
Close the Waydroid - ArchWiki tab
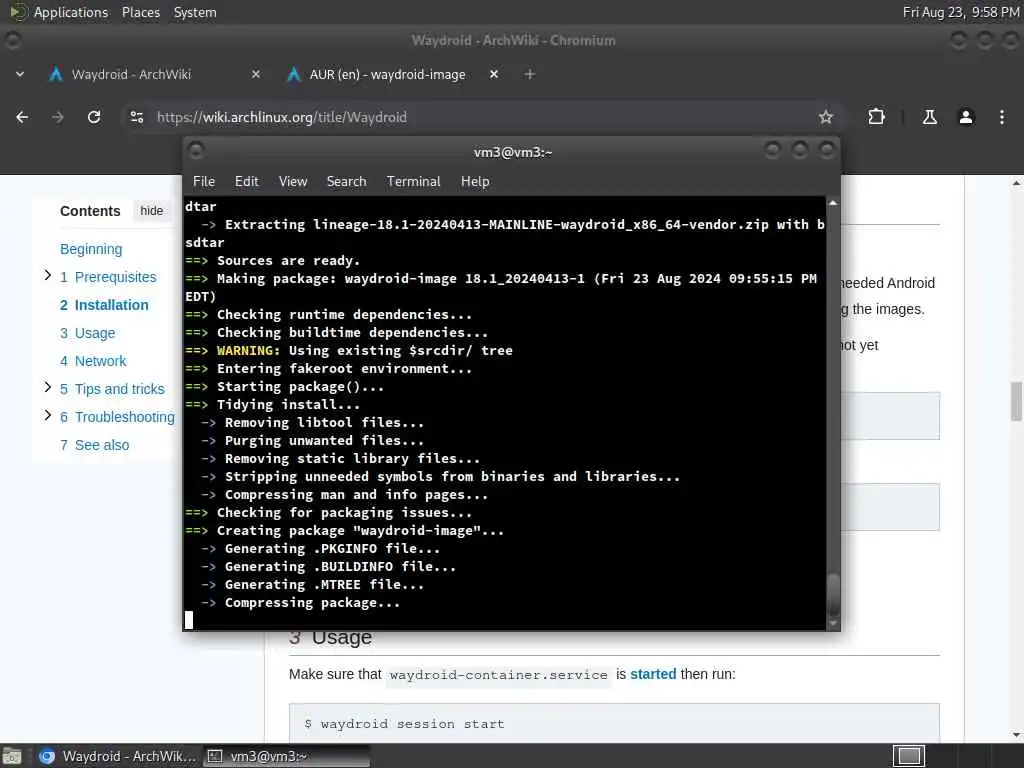click(x=256, y=74)
